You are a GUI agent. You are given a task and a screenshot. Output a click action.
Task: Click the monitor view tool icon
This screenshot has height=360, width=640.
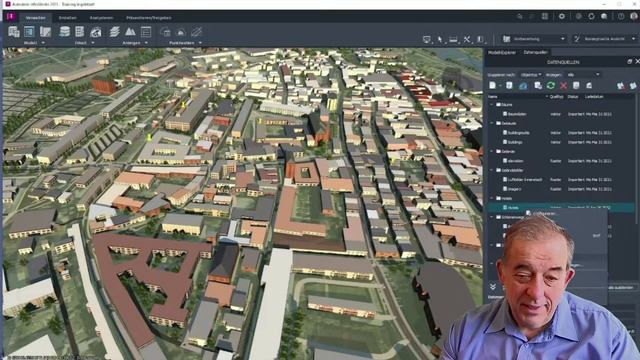427,39
